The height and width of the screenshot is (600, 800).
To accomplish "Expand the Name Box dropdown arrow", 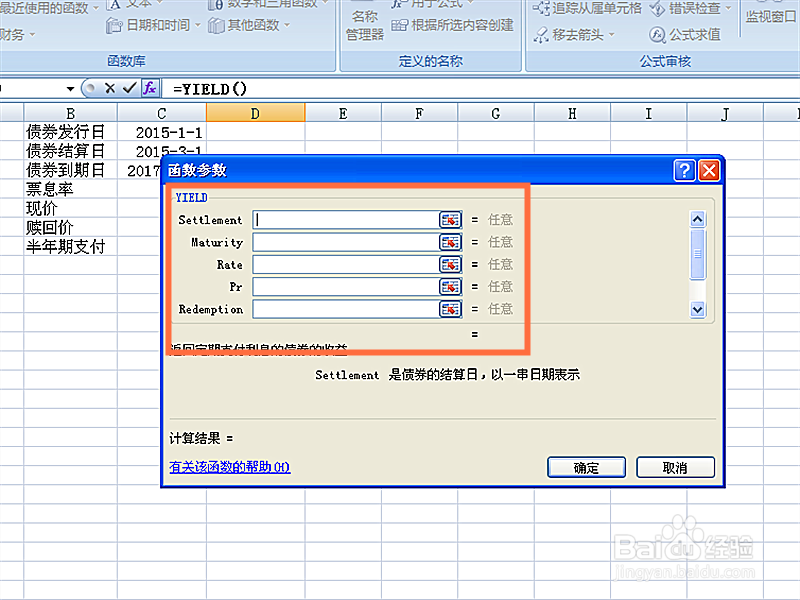I will 70,89.
